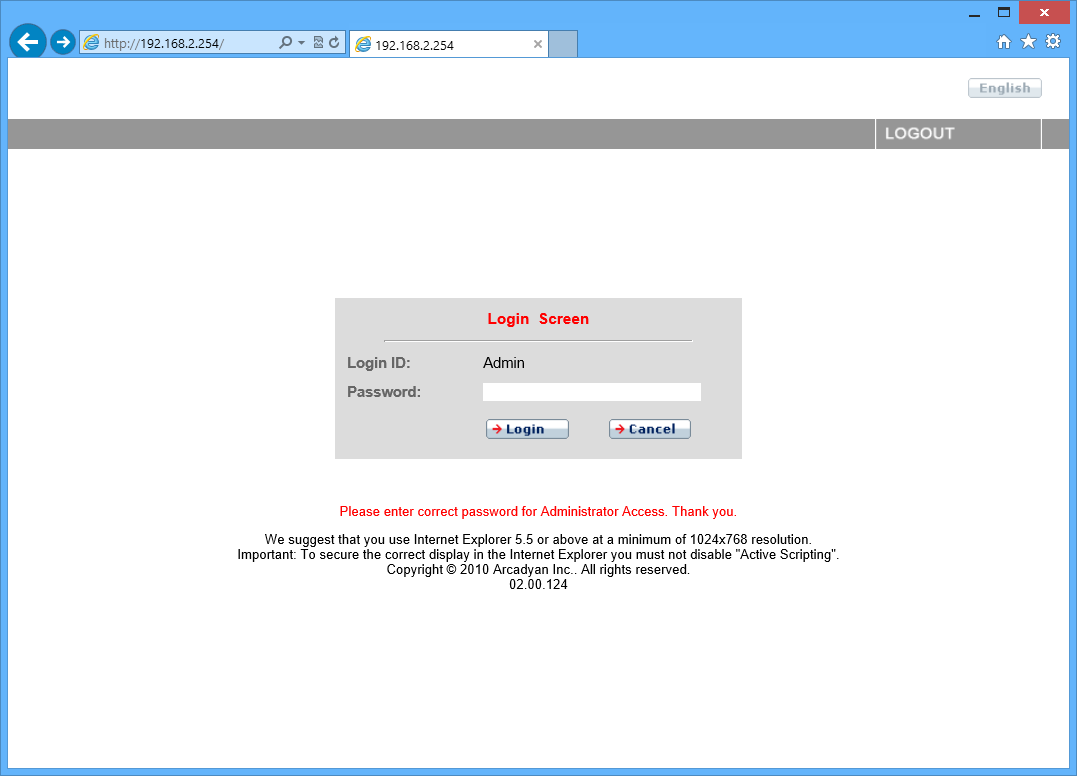Expand the address bar autocomplete dropdown arrow
This screenshot has width=1077, height=776.
pos(302,43)
